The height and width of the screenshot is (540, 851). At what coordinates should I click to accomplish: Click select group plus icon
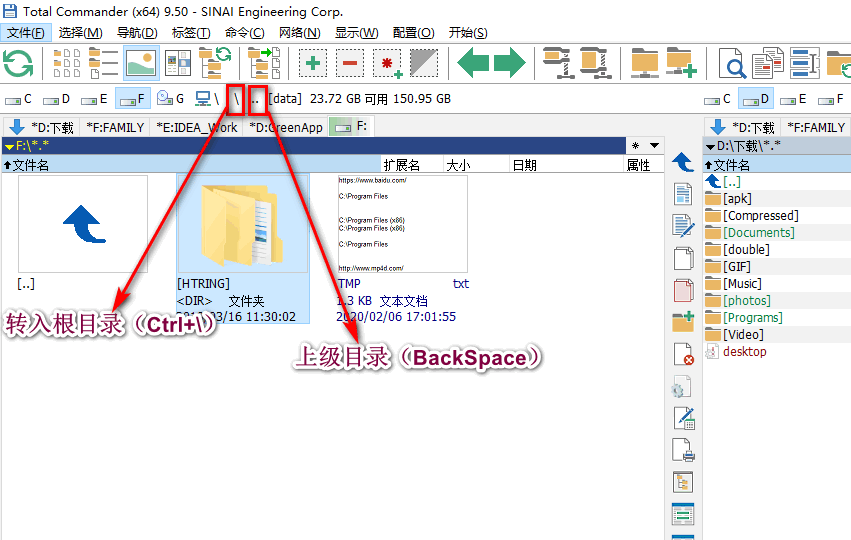313,63
